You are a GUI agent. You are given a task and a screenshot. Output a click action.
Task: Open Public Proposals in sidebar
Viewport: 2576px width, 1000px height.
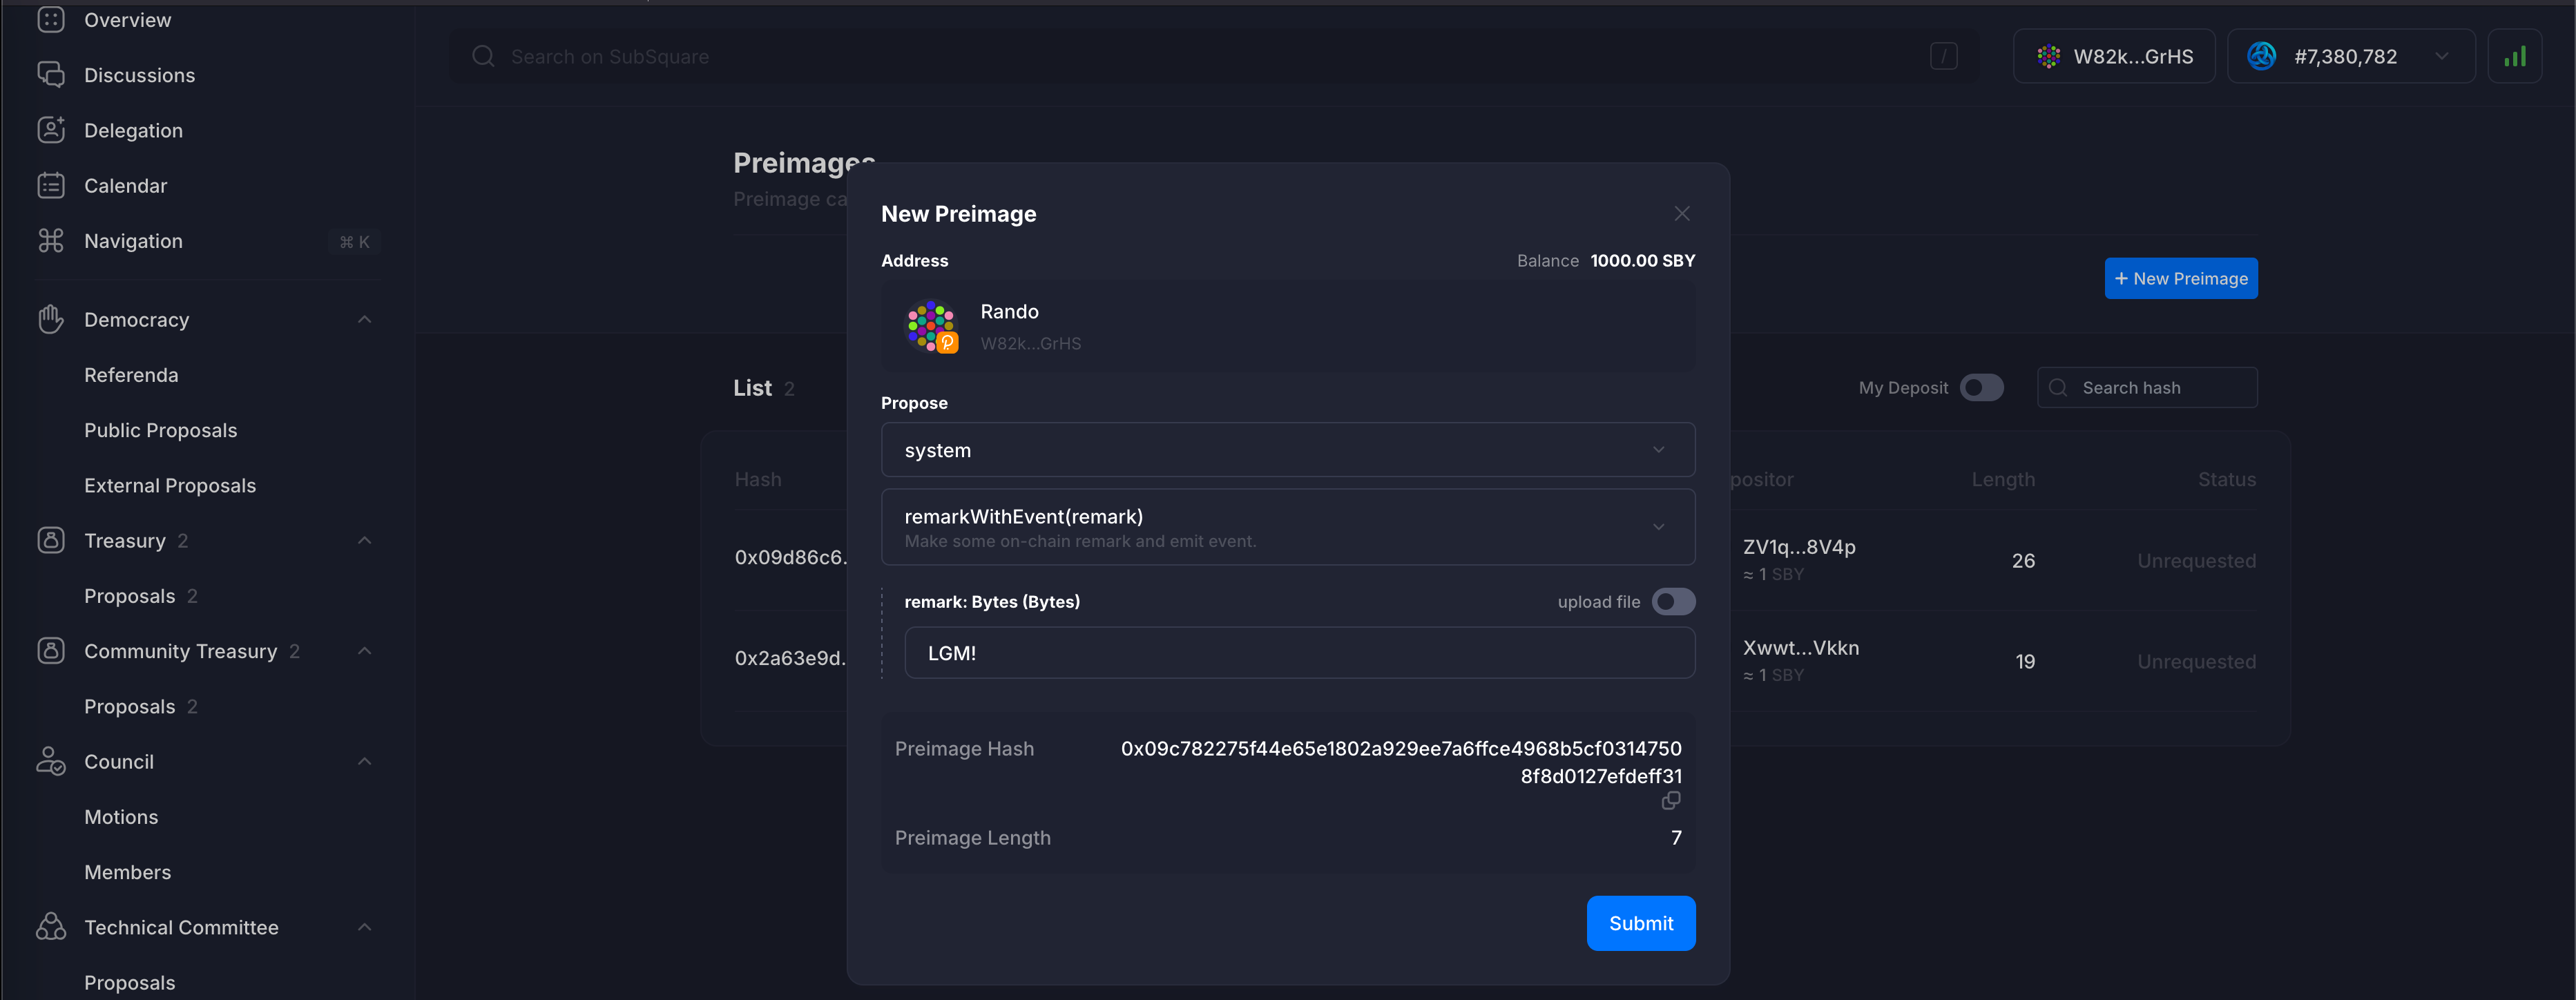pyautogui.click(x=160, y=430)
